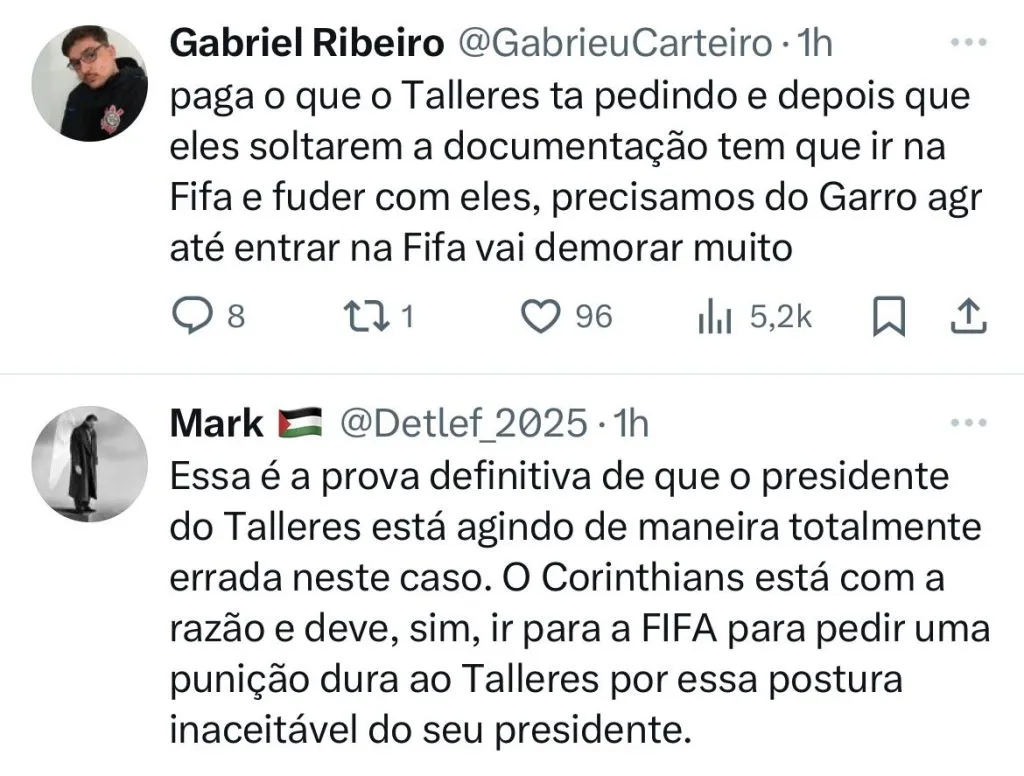This screenshot has width=1024, height=776.
Task: Click the reply icon on Gabriel Ribeiro's tweet
Action: pyautogui.click(x=190, y=317)
